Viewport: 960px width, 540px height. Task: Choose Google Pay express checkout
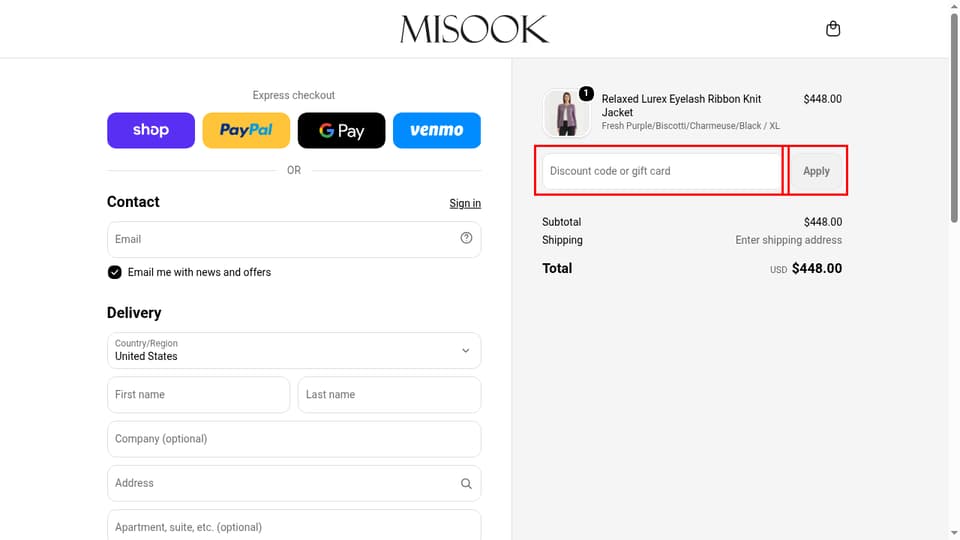click(x=342, y=130)
